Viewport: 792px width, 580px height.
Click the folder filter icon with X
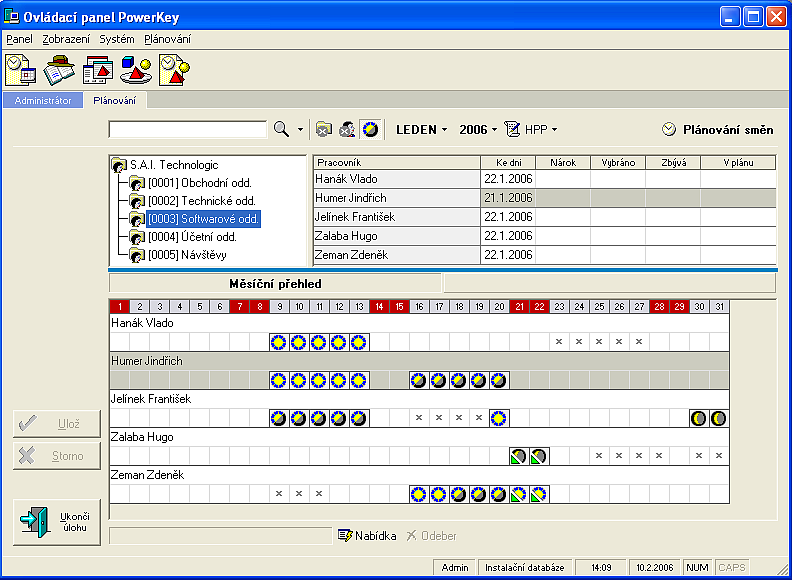[x=323, y=129]
